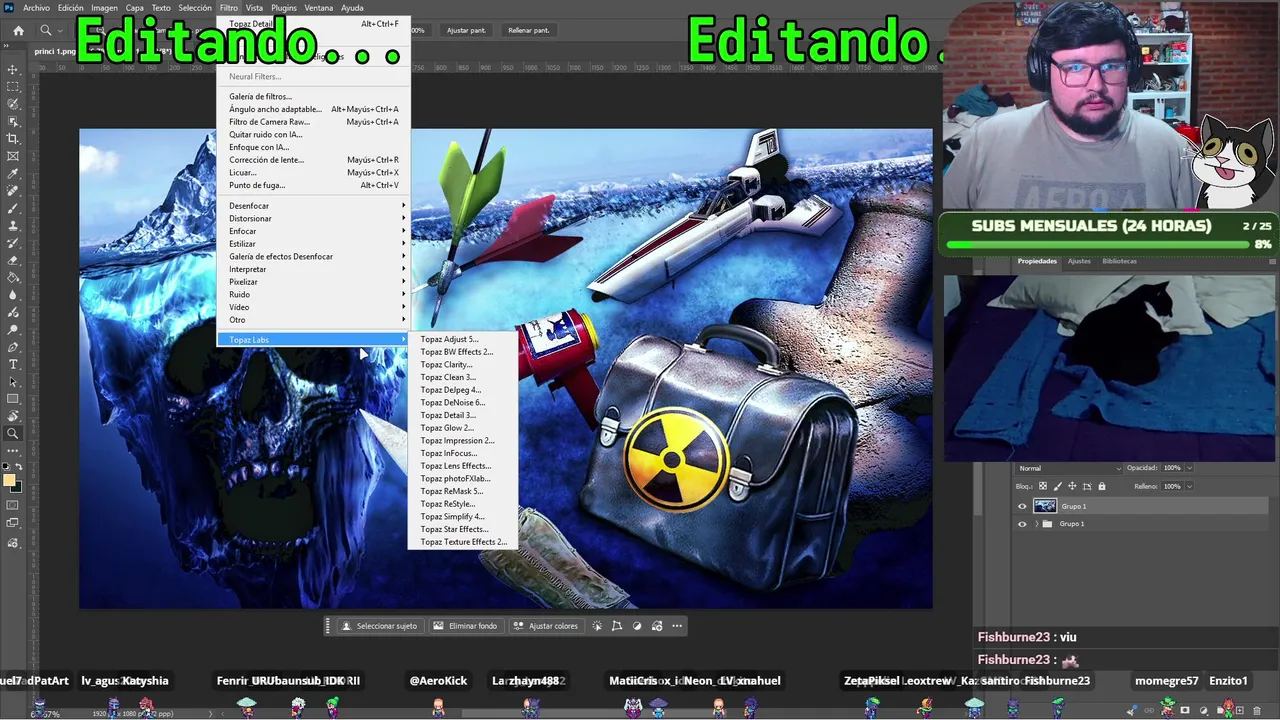Click the half-circle adjustment icon in contextual bar
This screenshot has height=720, width=1280.
[637, 626]
